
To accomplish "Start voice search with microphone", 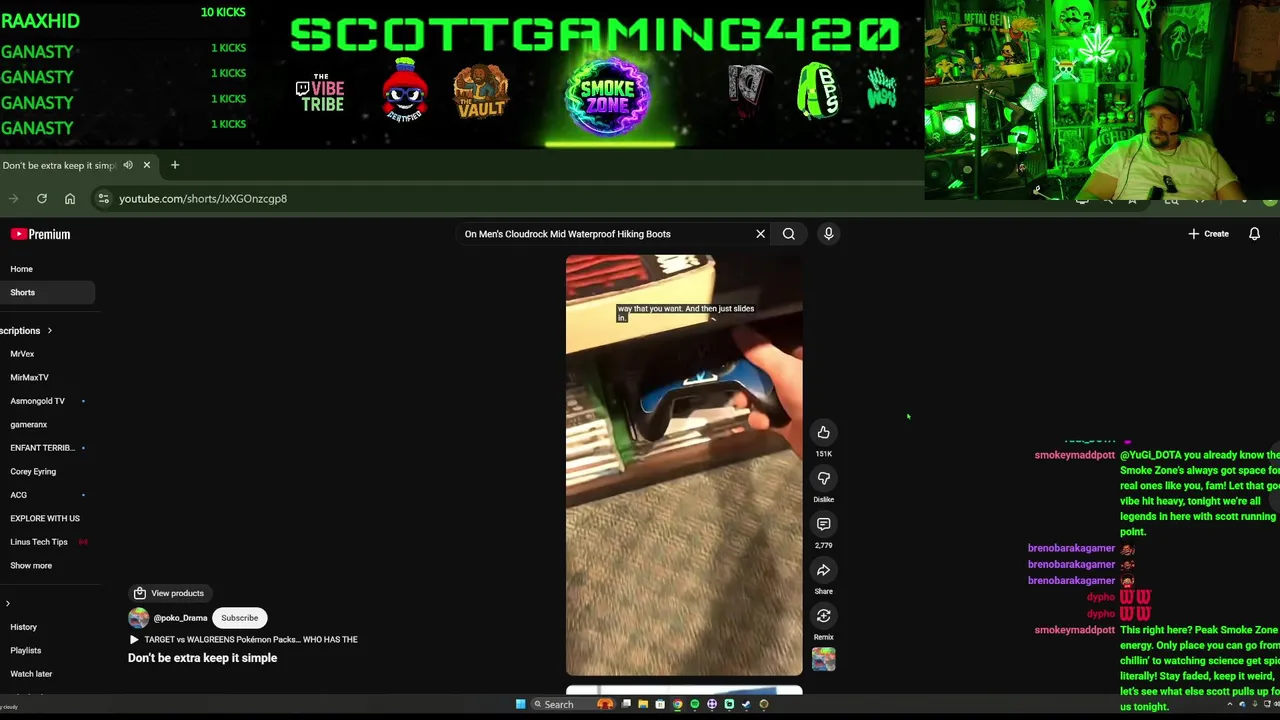I will tap(828, 234).
